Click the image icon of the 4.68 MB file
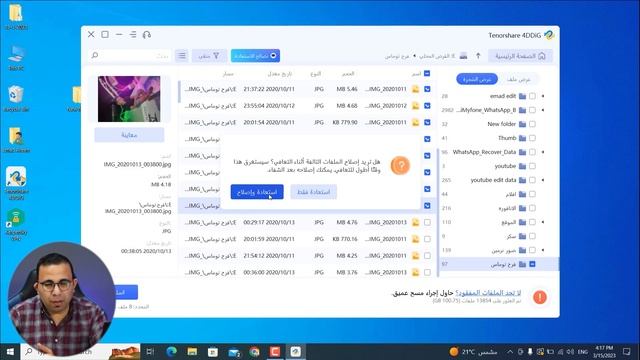Screen dimensions: 640x360 click(416, 106)
